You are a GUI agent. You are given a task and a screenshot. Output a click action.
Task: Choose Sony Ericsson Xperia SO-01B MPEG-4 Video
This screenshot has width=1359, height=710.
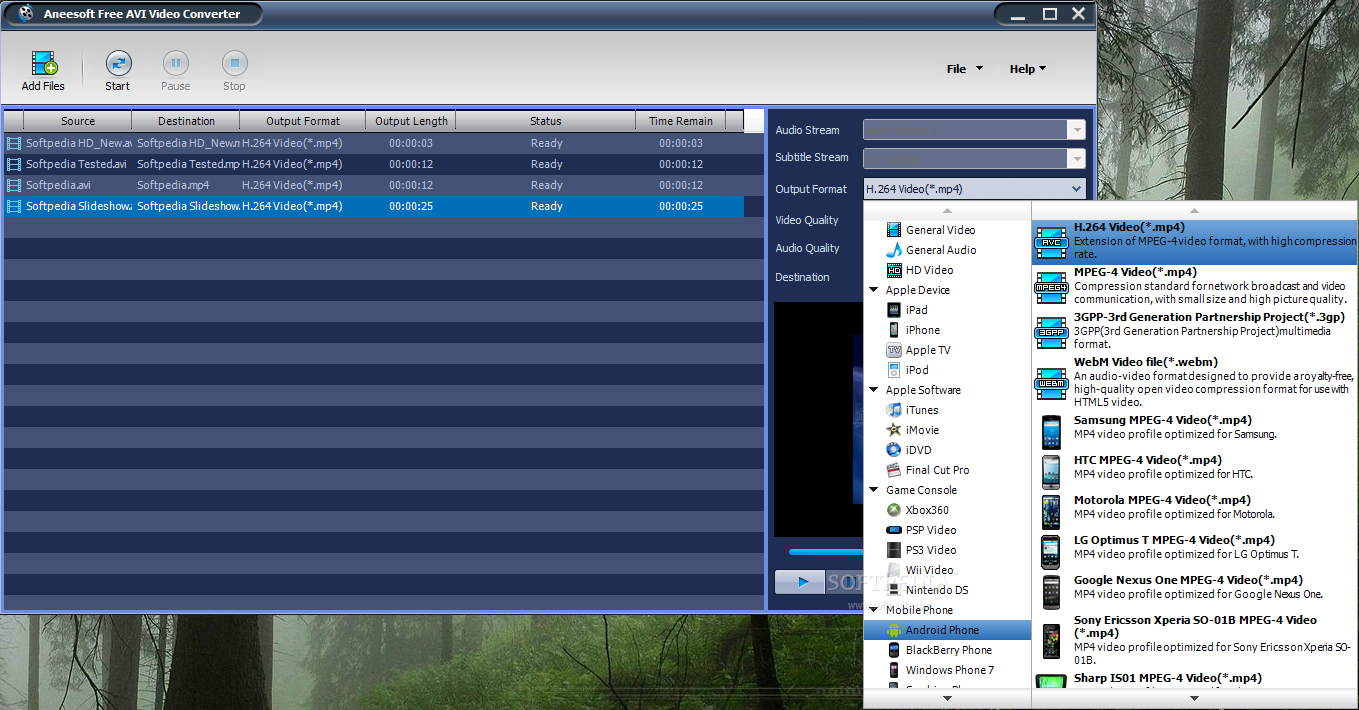(x=1195, y=640)
